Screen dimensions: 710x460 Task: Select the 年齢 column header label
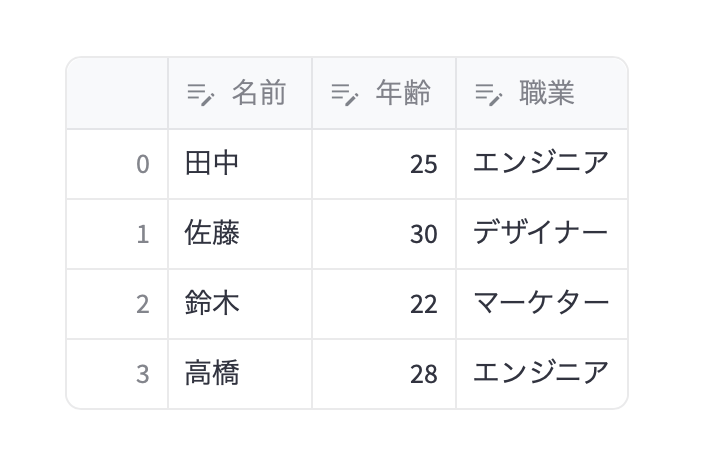[403, 94]
